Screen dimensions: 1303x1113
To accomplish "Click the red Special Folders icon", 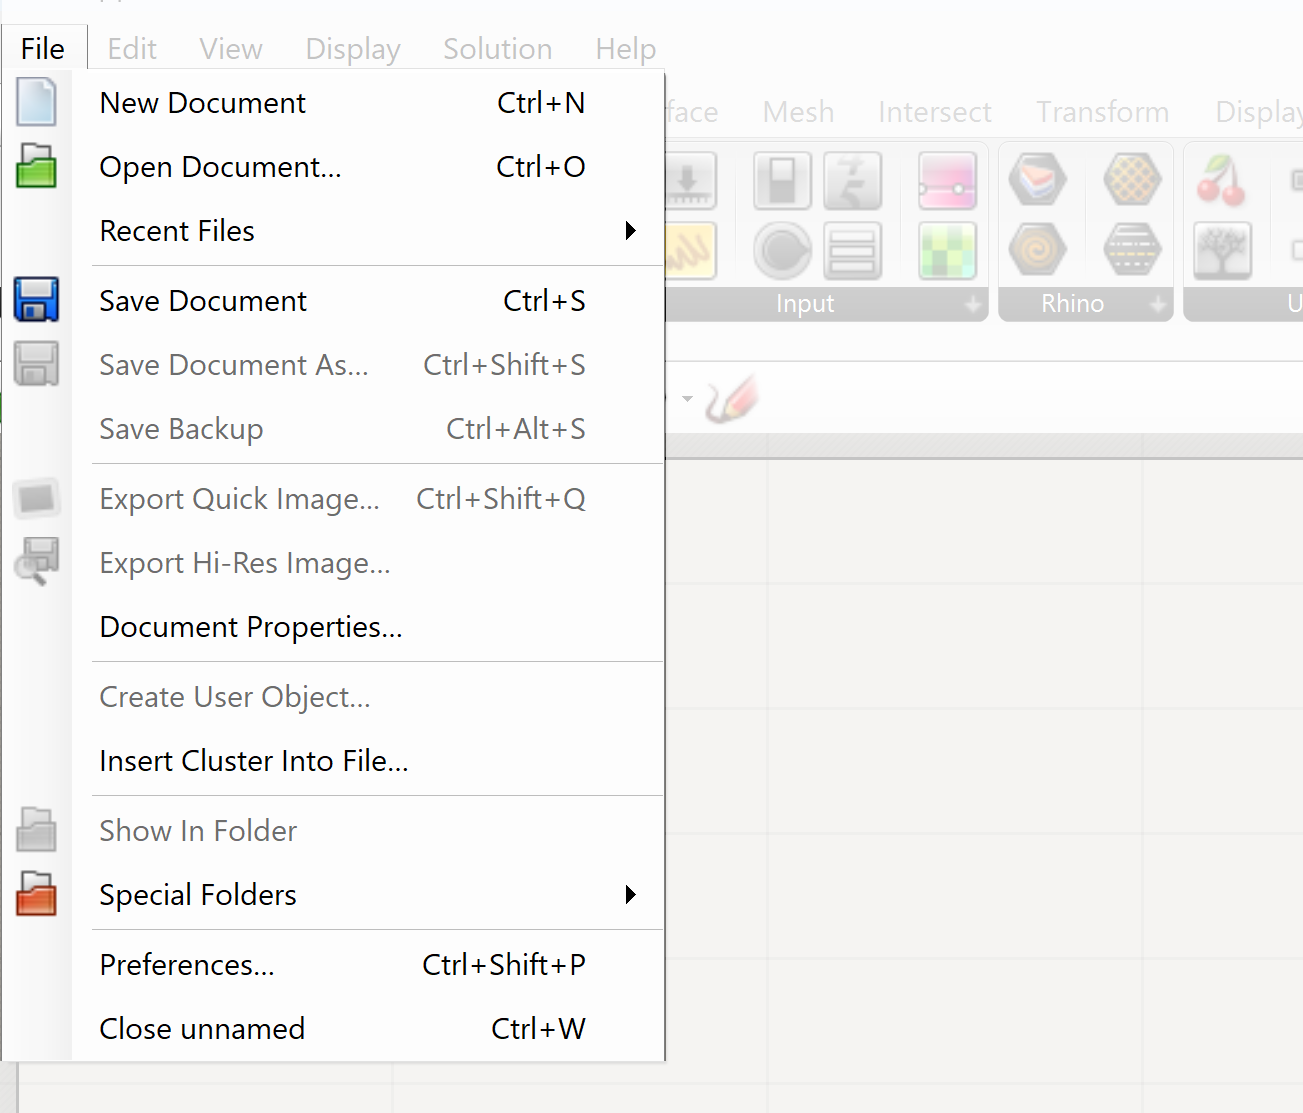I will click(36, 894).
